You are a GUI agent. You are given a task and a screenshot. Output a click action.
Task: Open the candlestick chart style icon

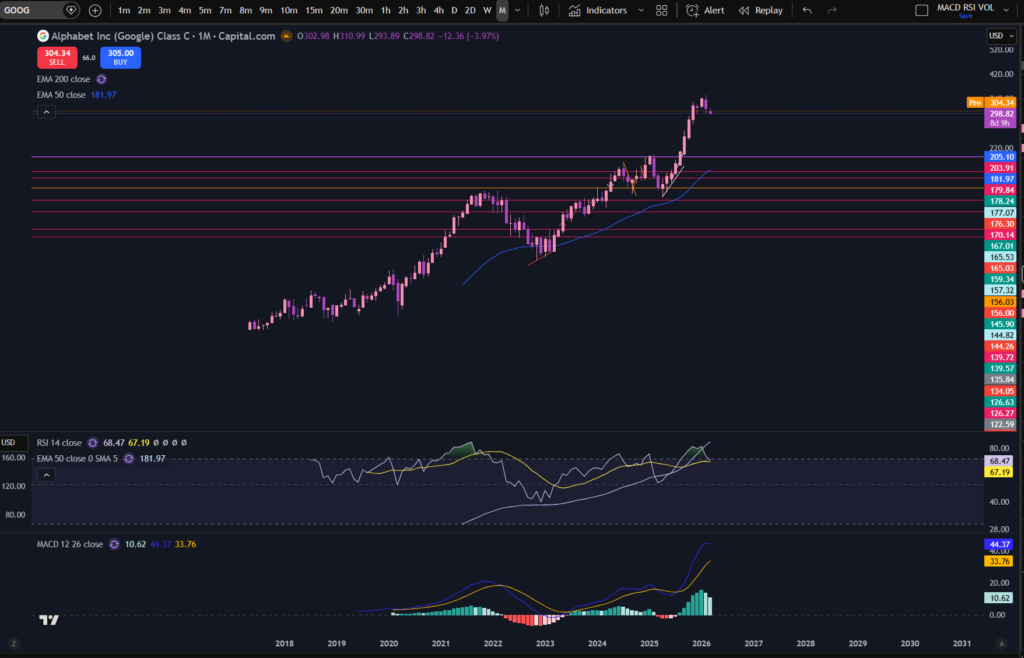[x=544, y=10]
